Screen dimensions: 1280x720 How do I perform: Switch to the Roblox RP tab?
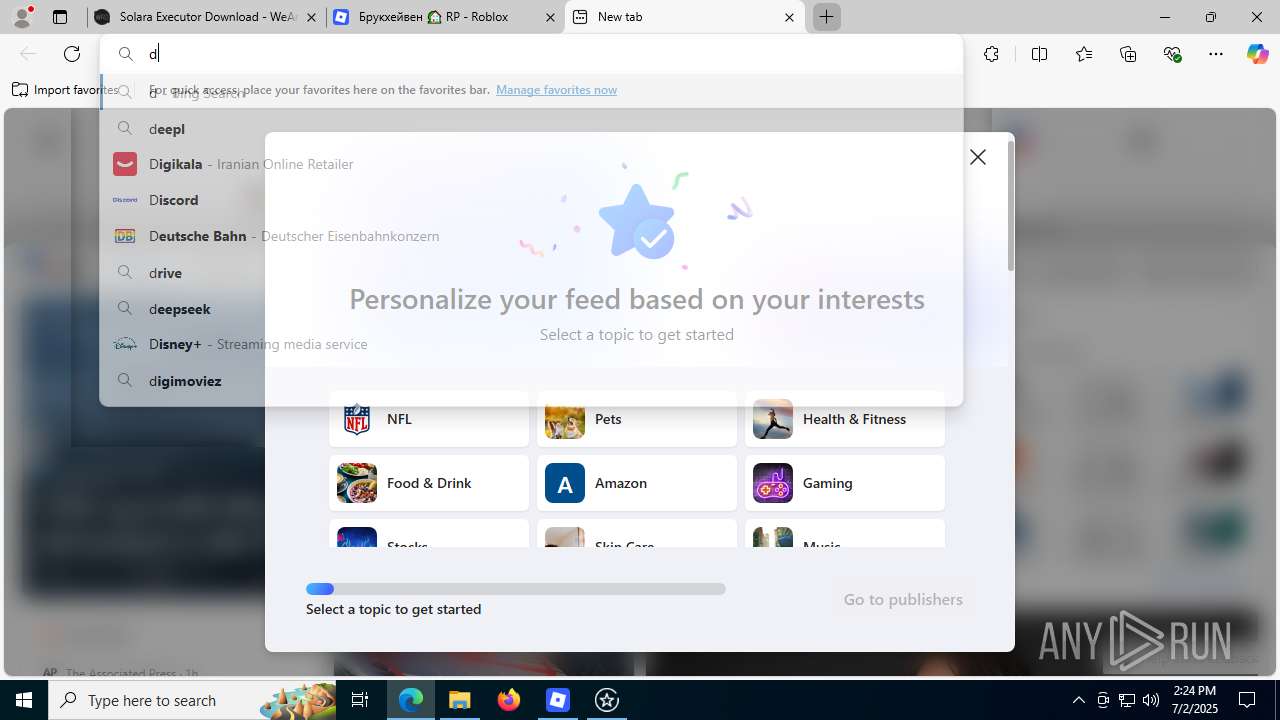click(x=445, y=17)
